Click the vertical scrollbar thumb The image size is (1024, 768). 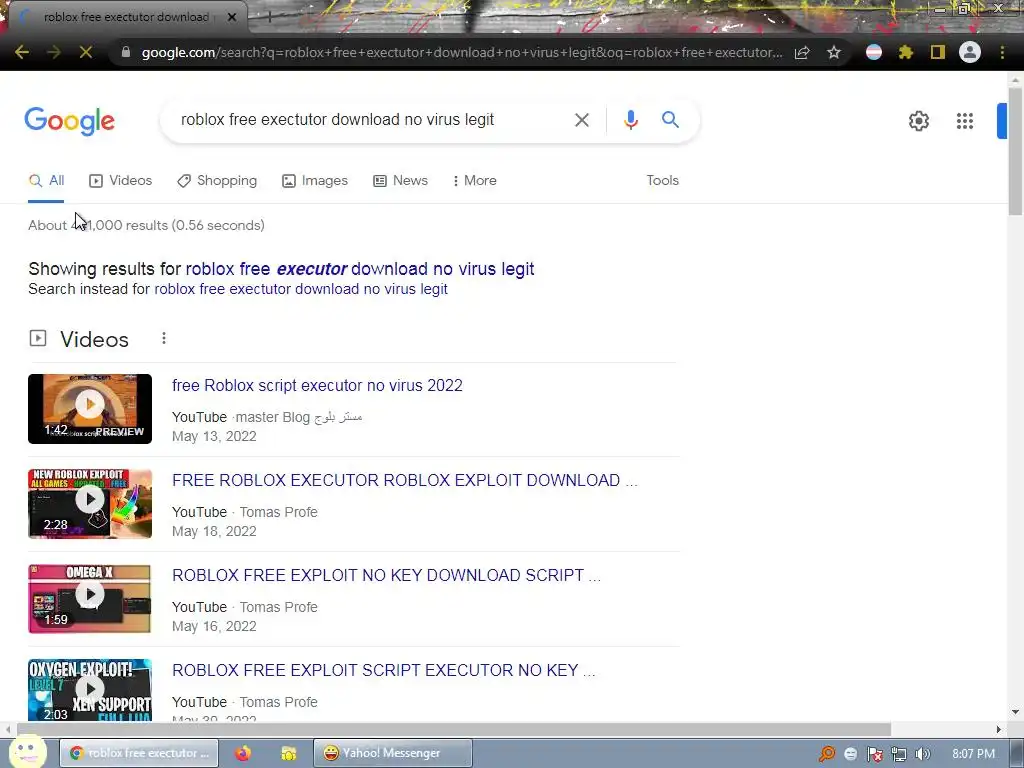(x=1015, y=150)
